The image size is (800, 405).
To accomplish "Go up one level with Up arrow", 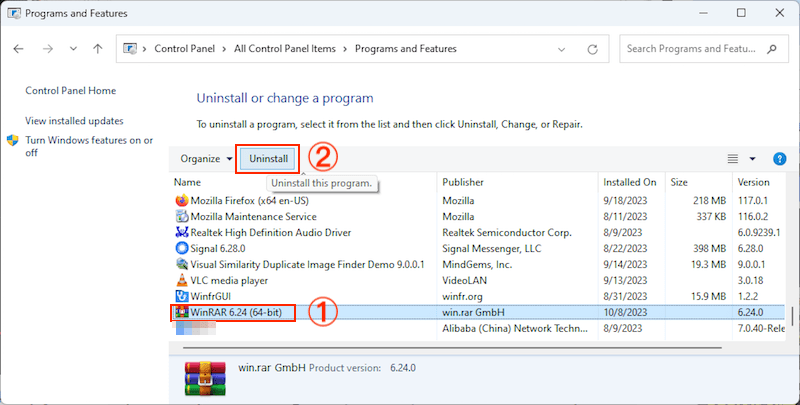I will pyautogui.click(x=97, y=49).
